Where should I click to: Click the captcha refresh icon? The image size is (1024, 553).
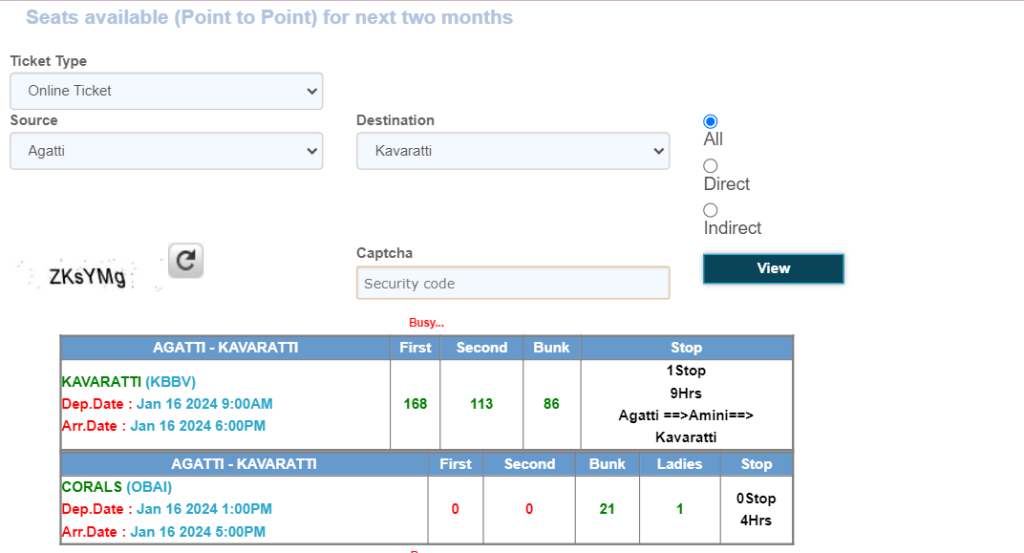point(185,260)
